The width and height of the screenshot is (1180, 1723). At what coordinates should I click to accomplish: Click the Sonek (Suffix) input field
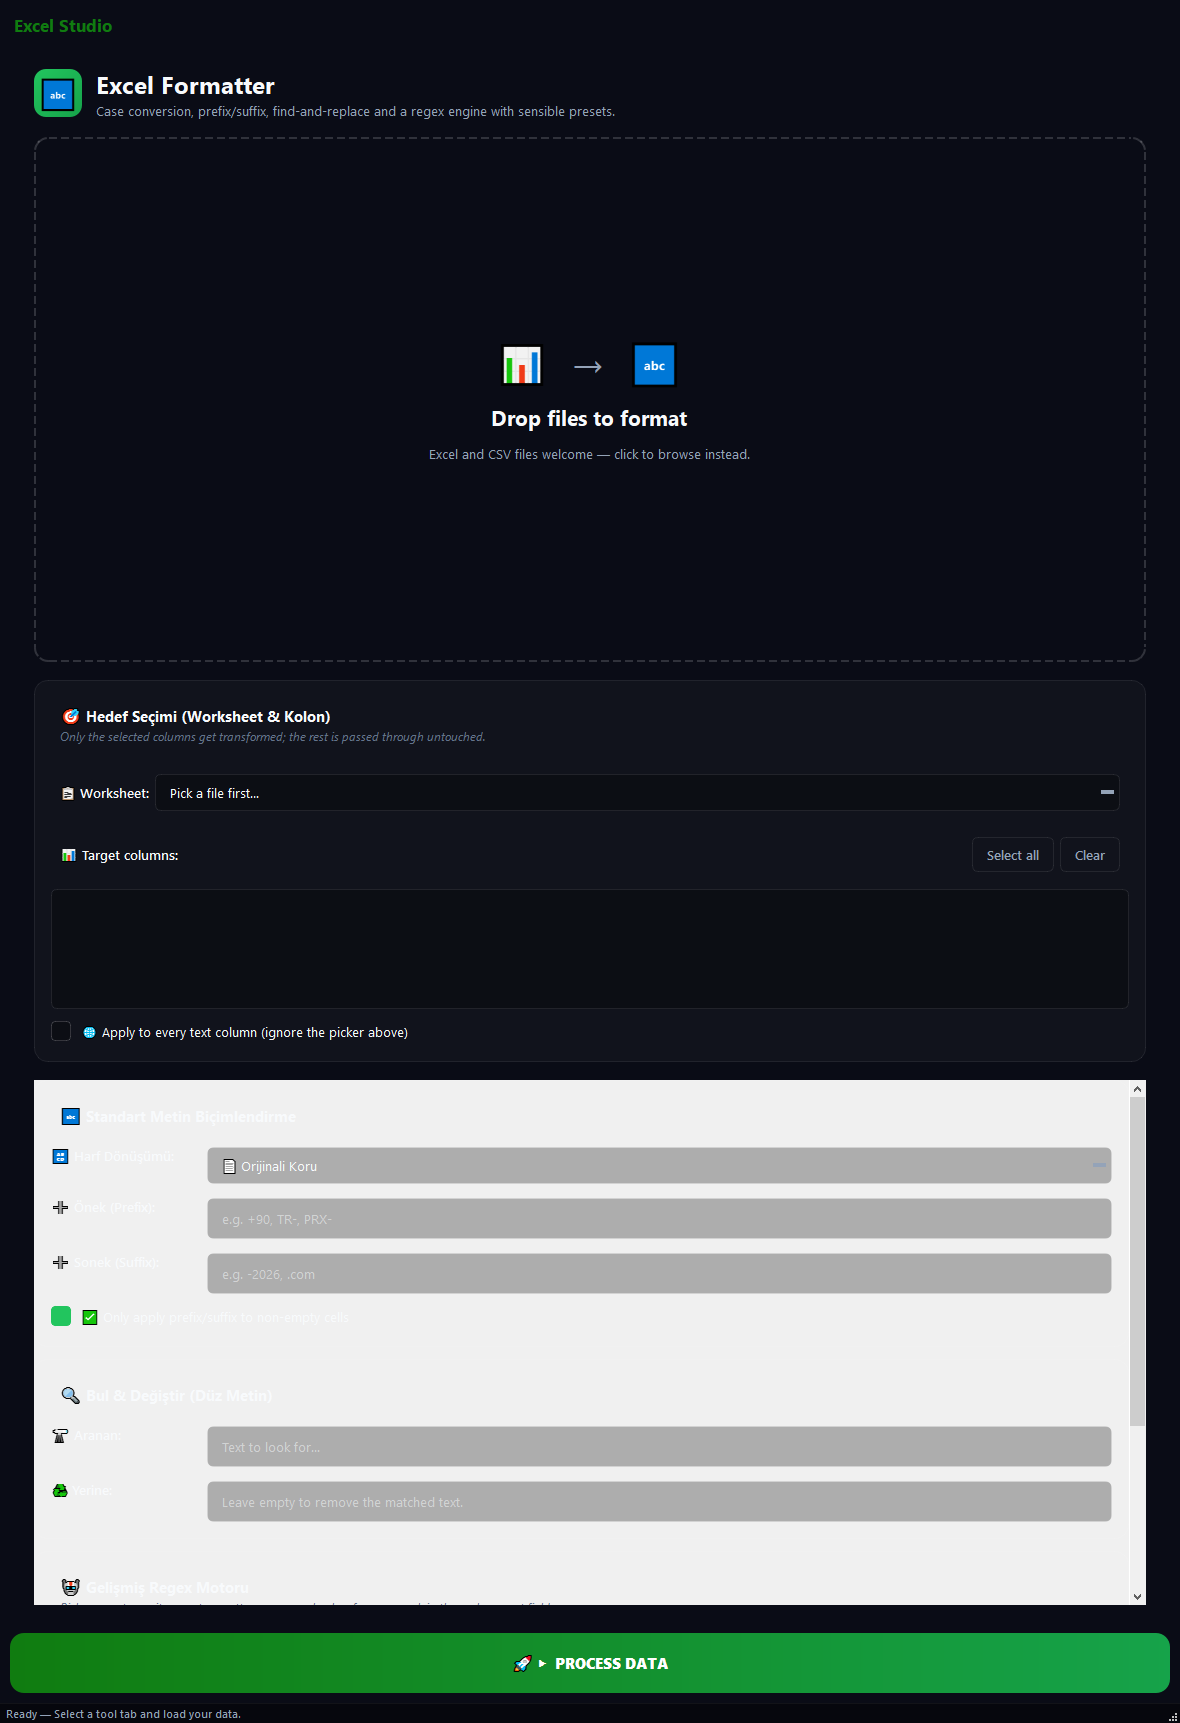click(659, 1273)
